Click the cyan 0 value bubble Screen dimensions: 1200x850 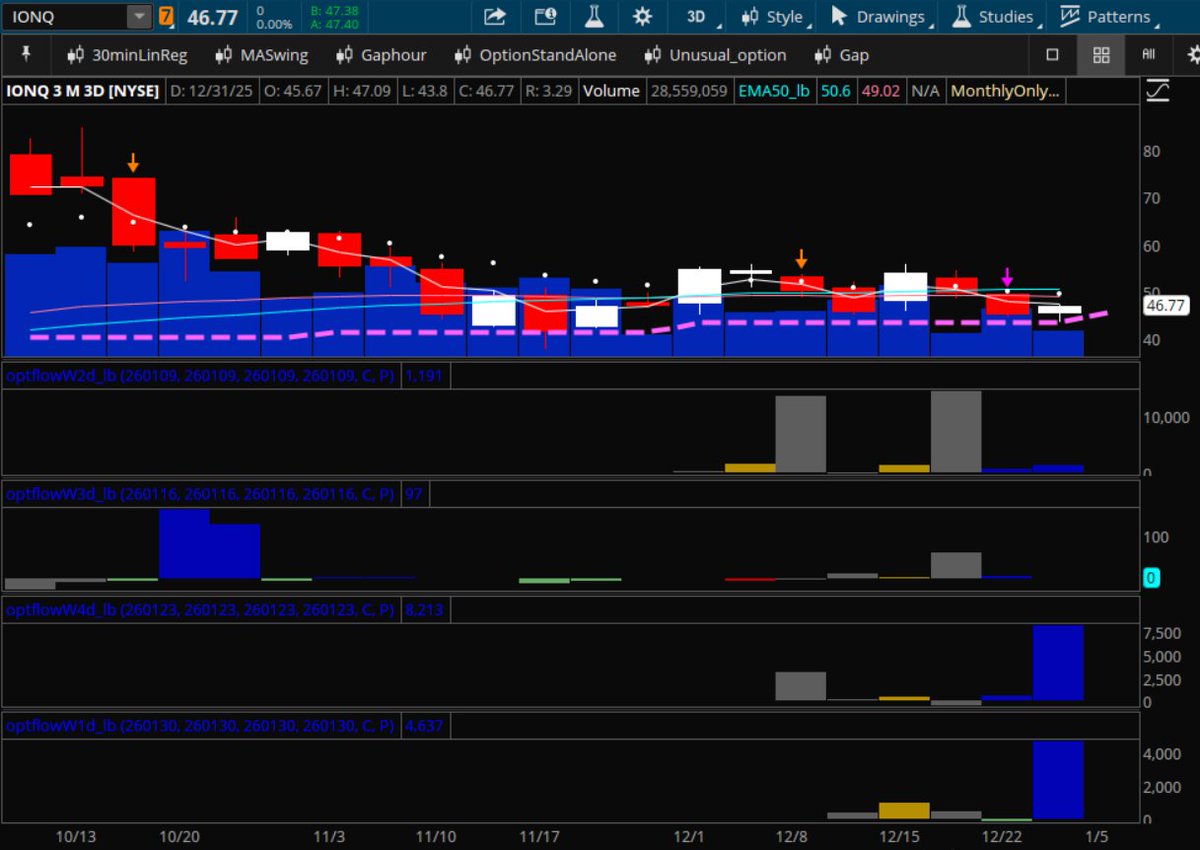[x=1151, y=578]
